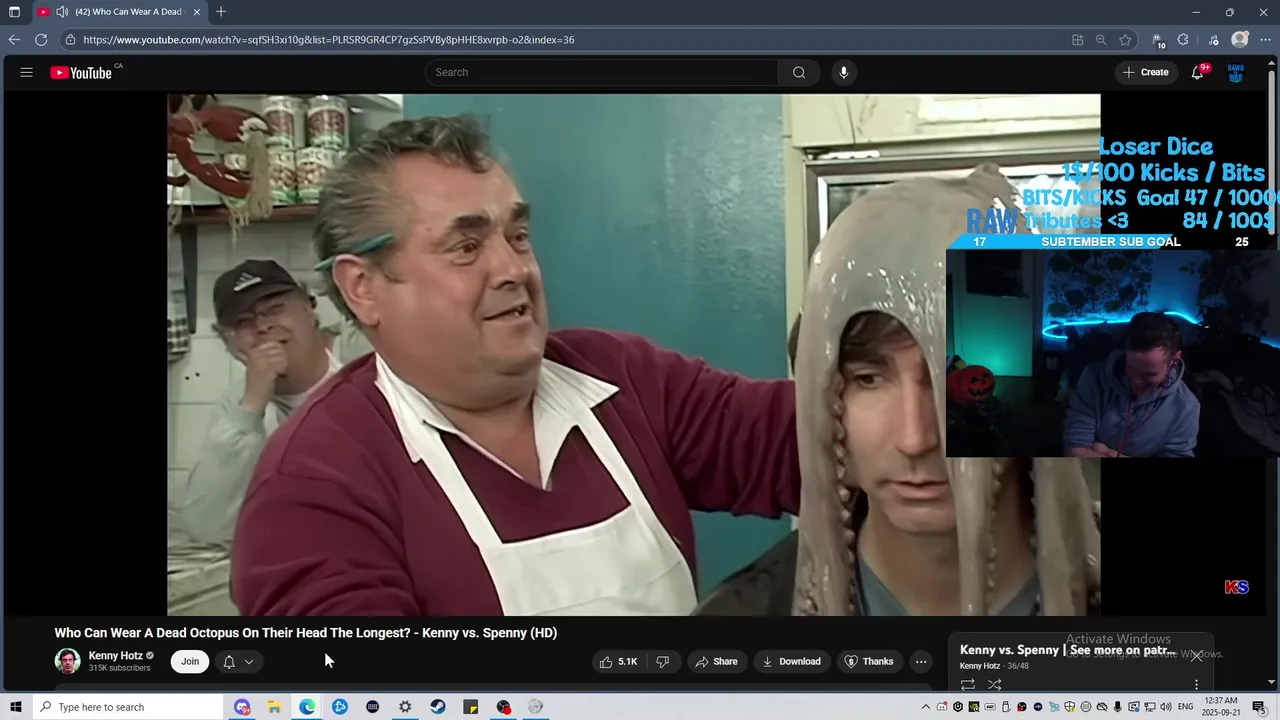Open the Kenny Hotz channel name link
This screenshot has height=720, width=1280.
115,656
